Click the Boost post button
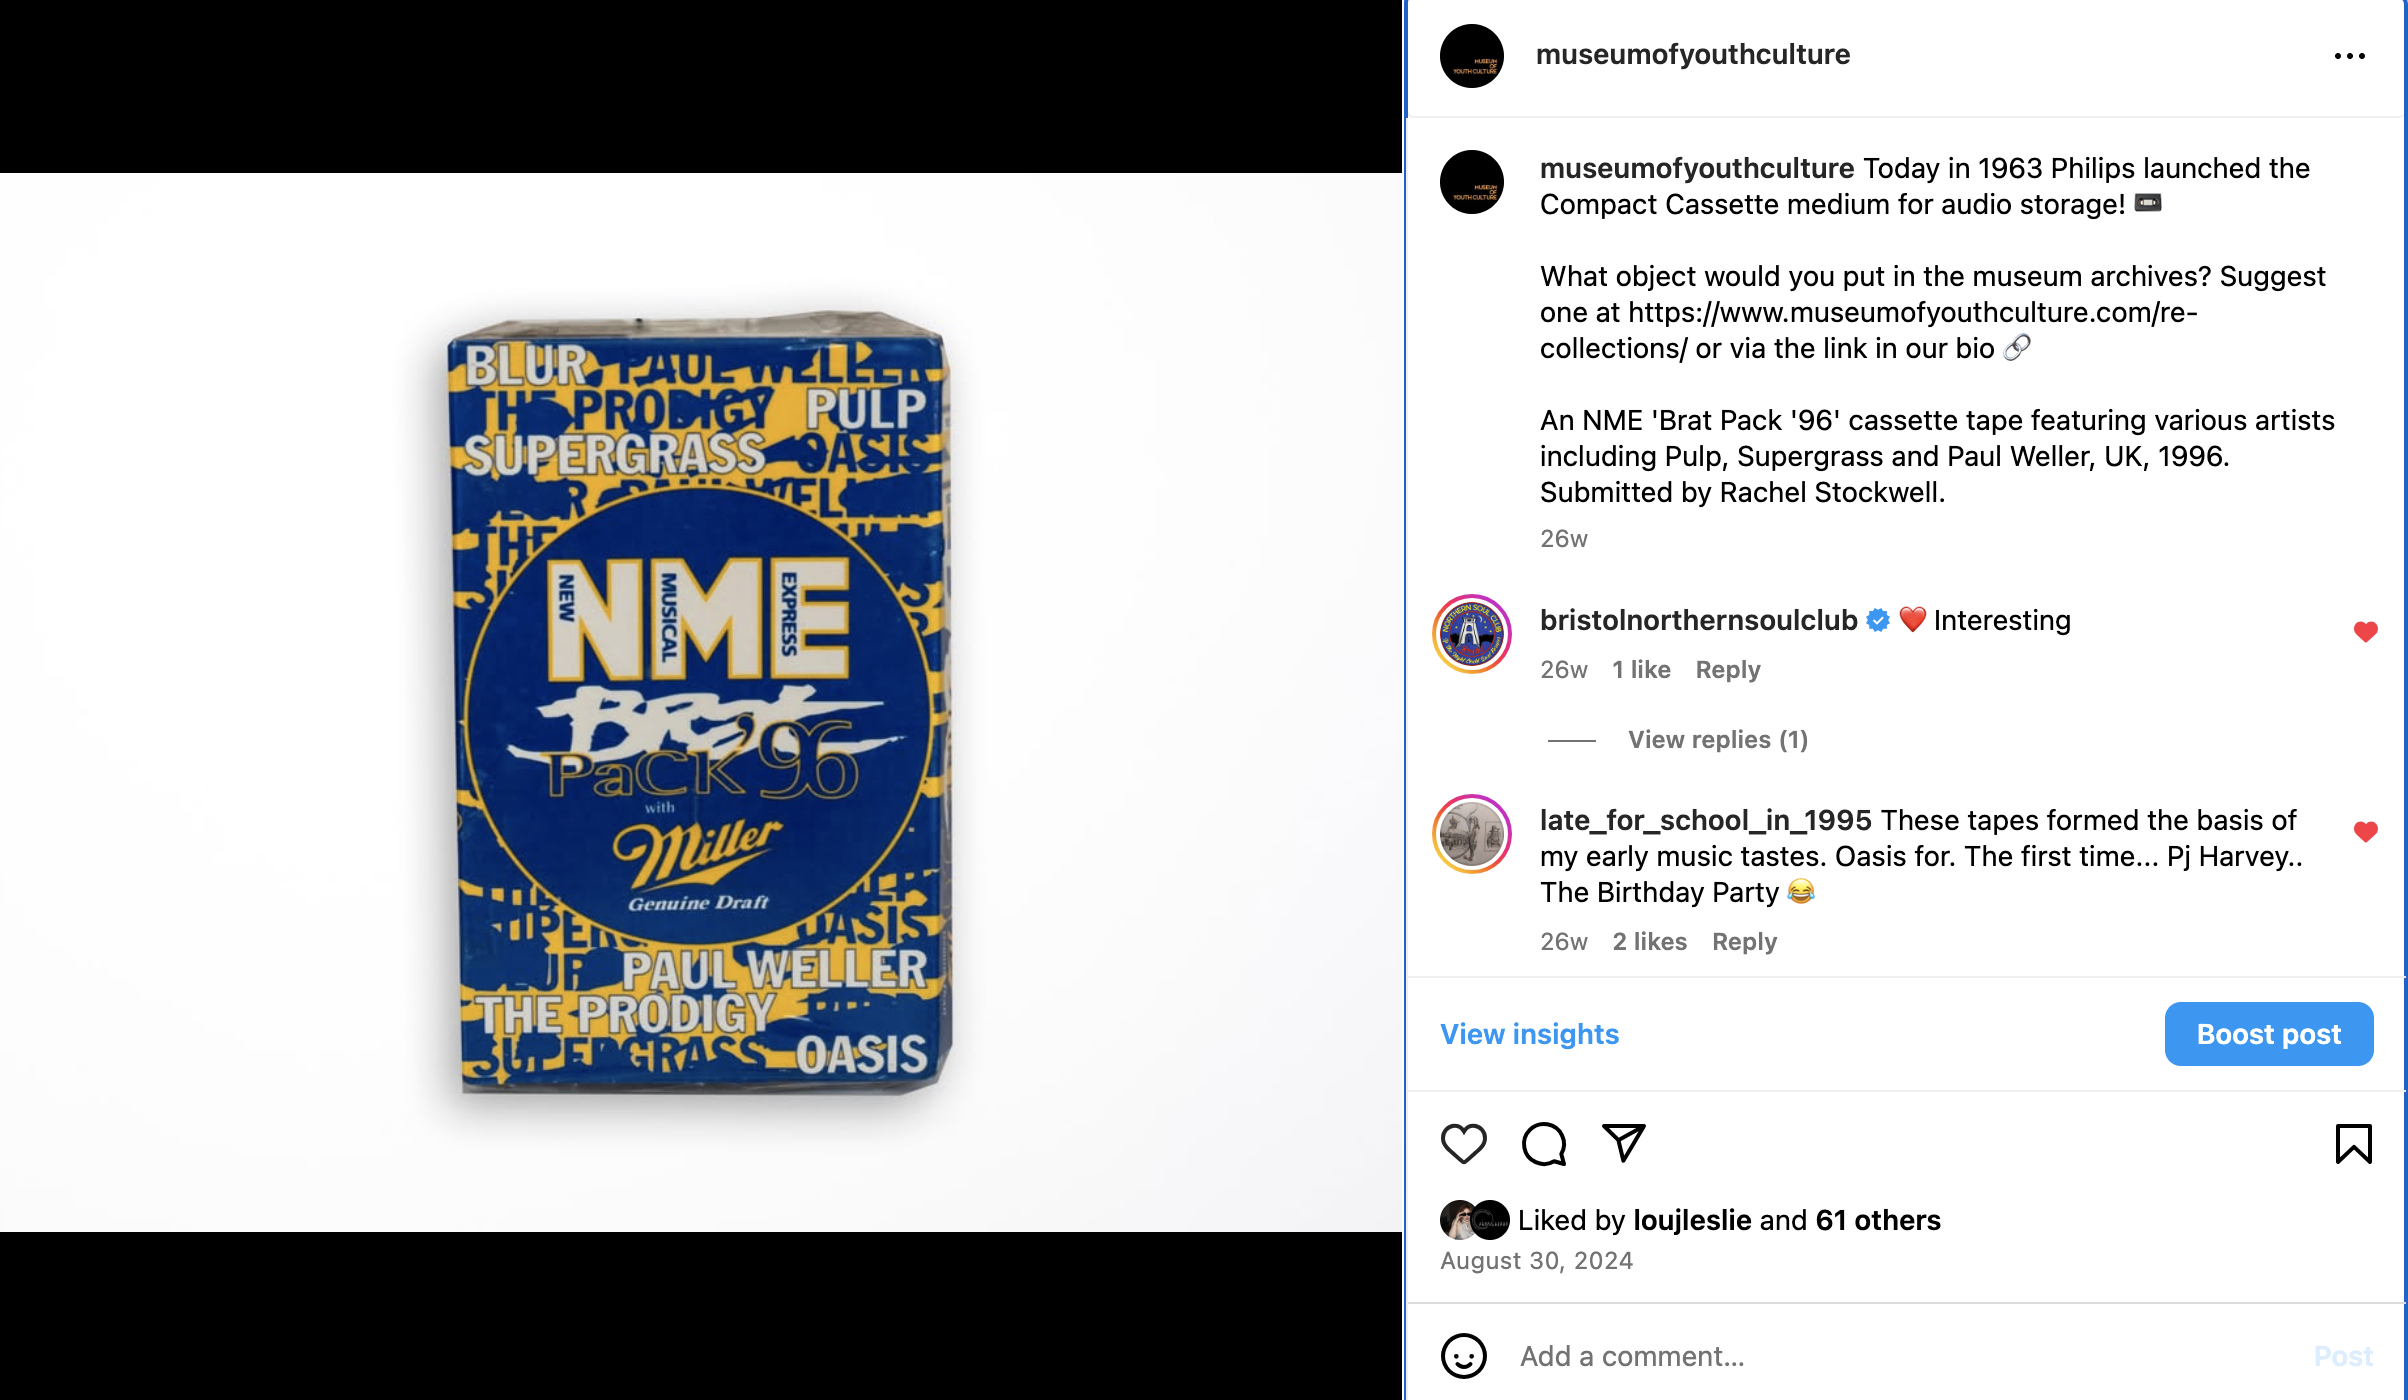 [2268, 1034]
